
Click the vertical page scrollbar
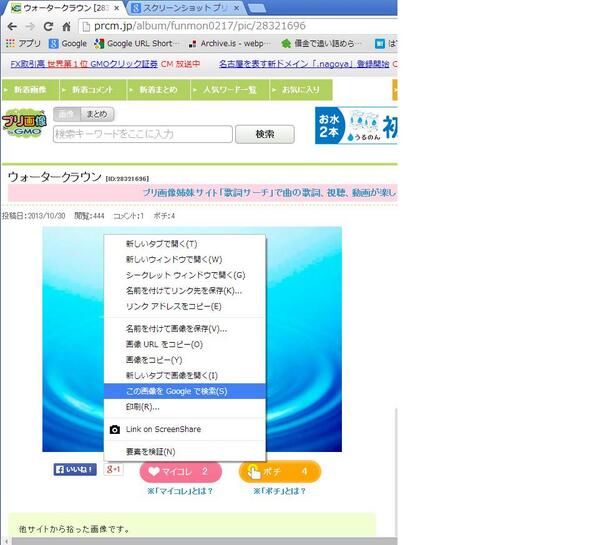pyautogui.click(x=395, y=472)
